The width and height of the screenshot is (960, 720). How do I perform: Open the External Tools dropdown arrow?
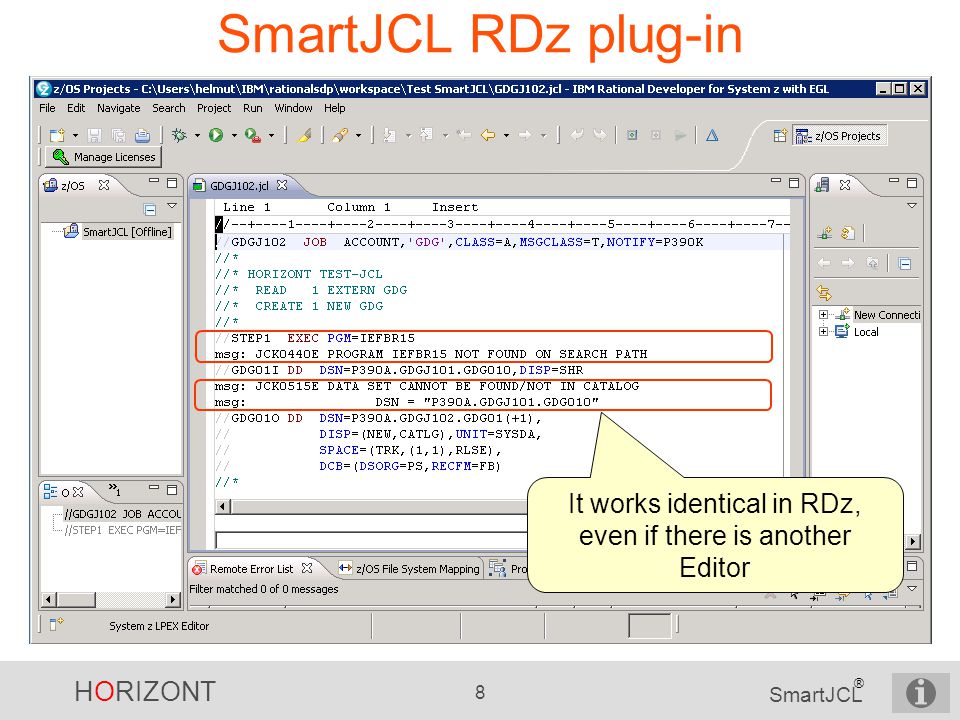pyautogui.click(x=271, y=135)
